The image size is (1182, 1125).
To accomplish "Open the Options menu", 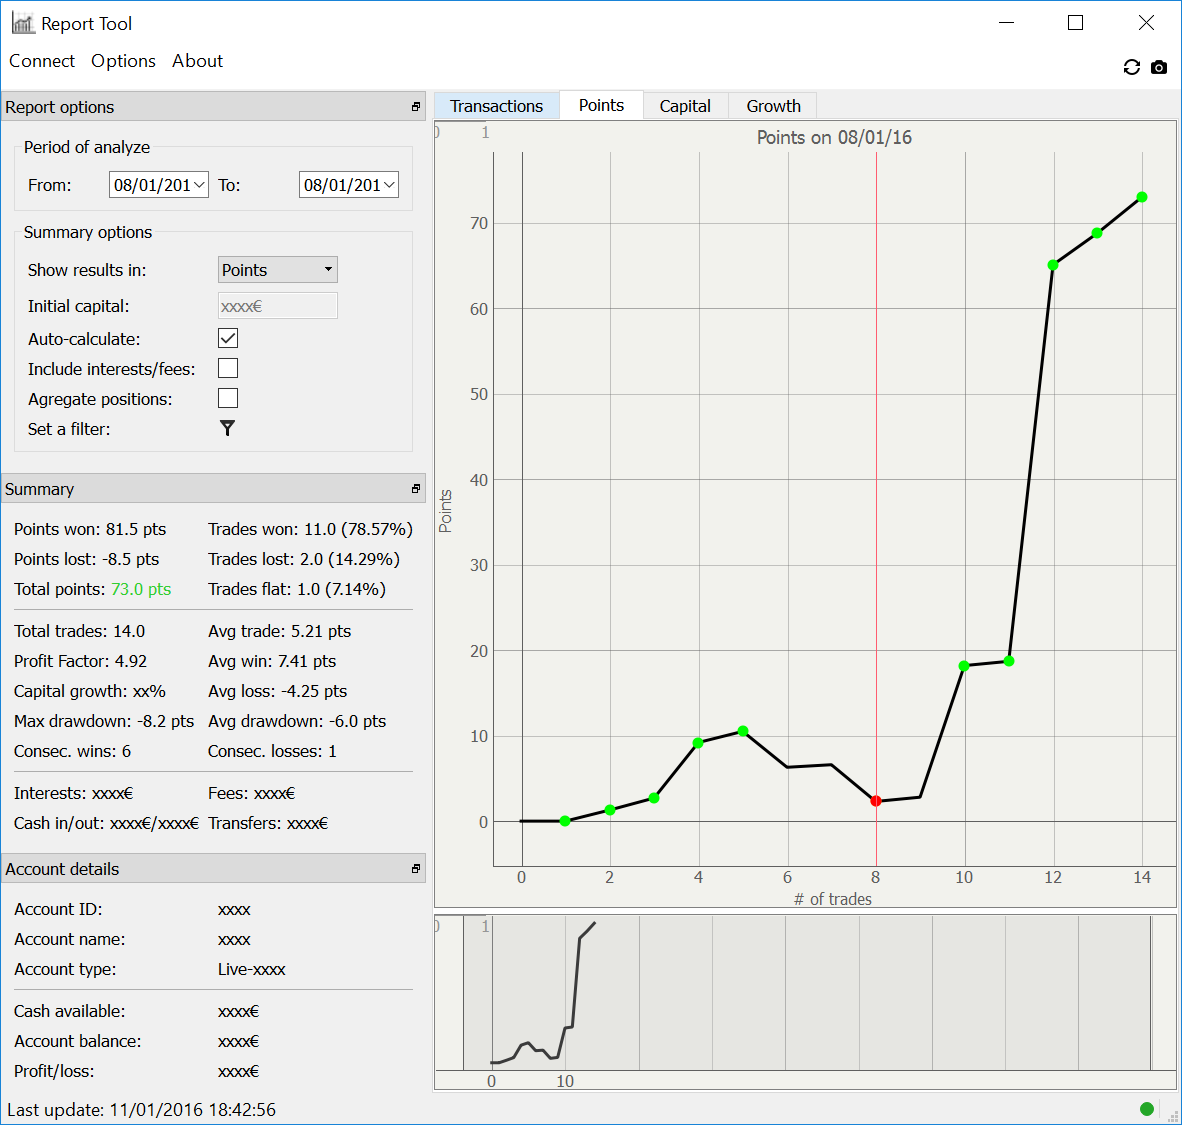I will pos(124,61).
